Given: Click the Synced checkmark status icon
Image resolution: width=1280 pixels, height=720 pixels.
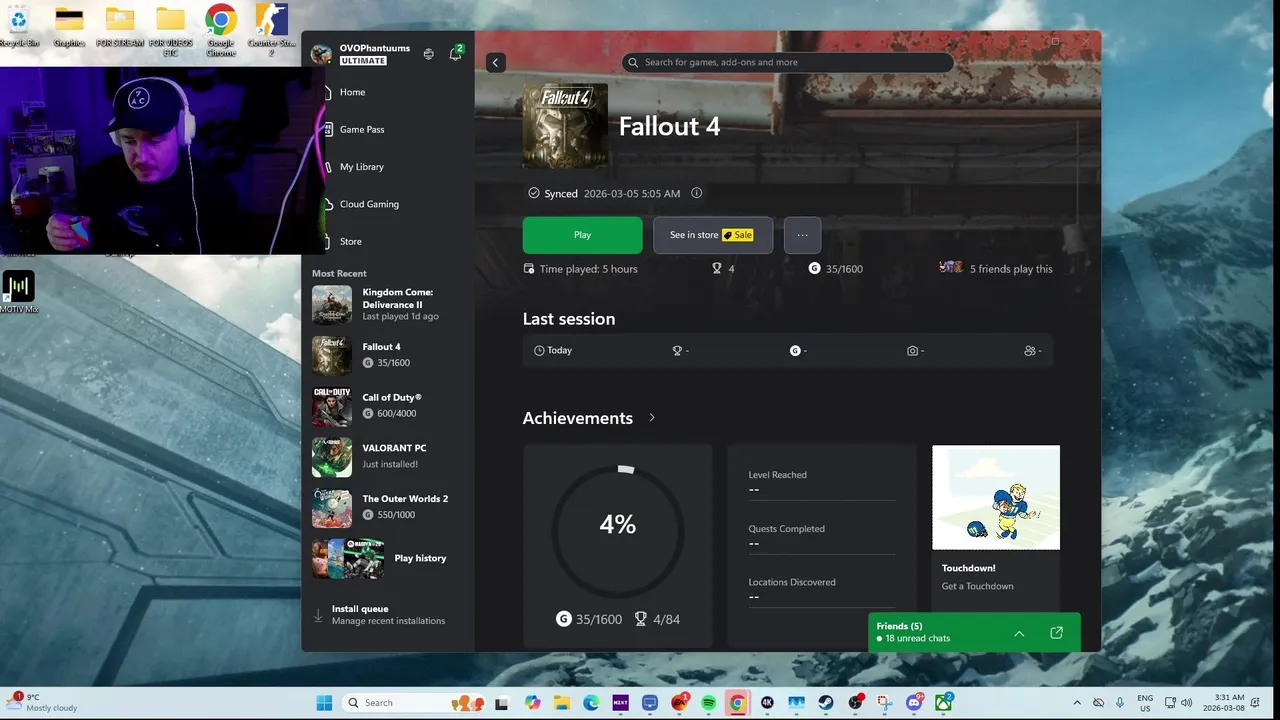Looking at the screenshot, I should (534, 193).
